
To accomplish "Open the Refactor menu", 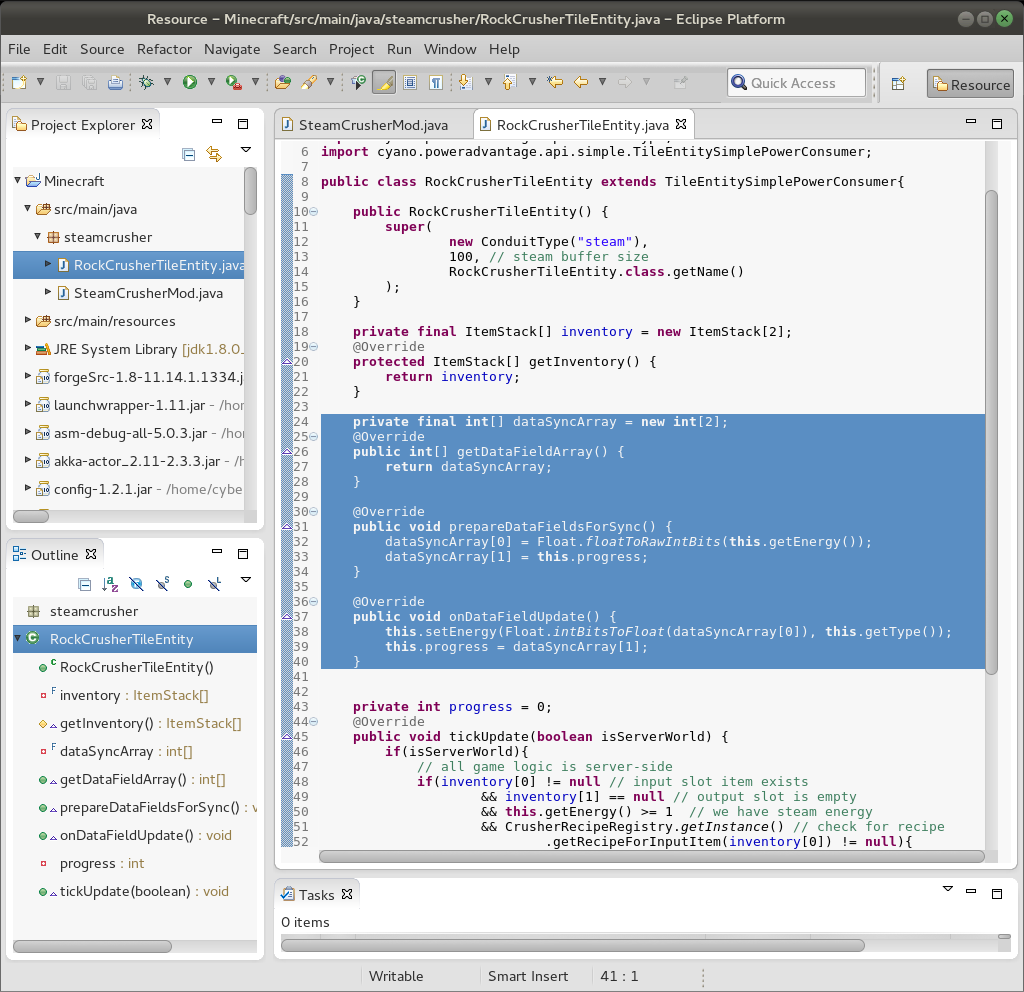I will coord(164,50).
